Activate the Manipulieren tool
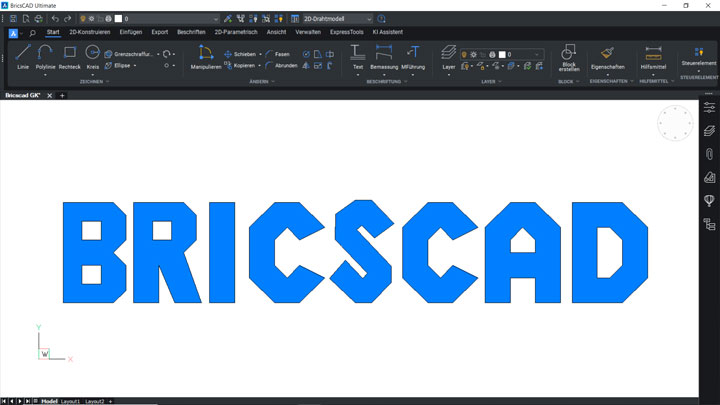 pos(206,57)
